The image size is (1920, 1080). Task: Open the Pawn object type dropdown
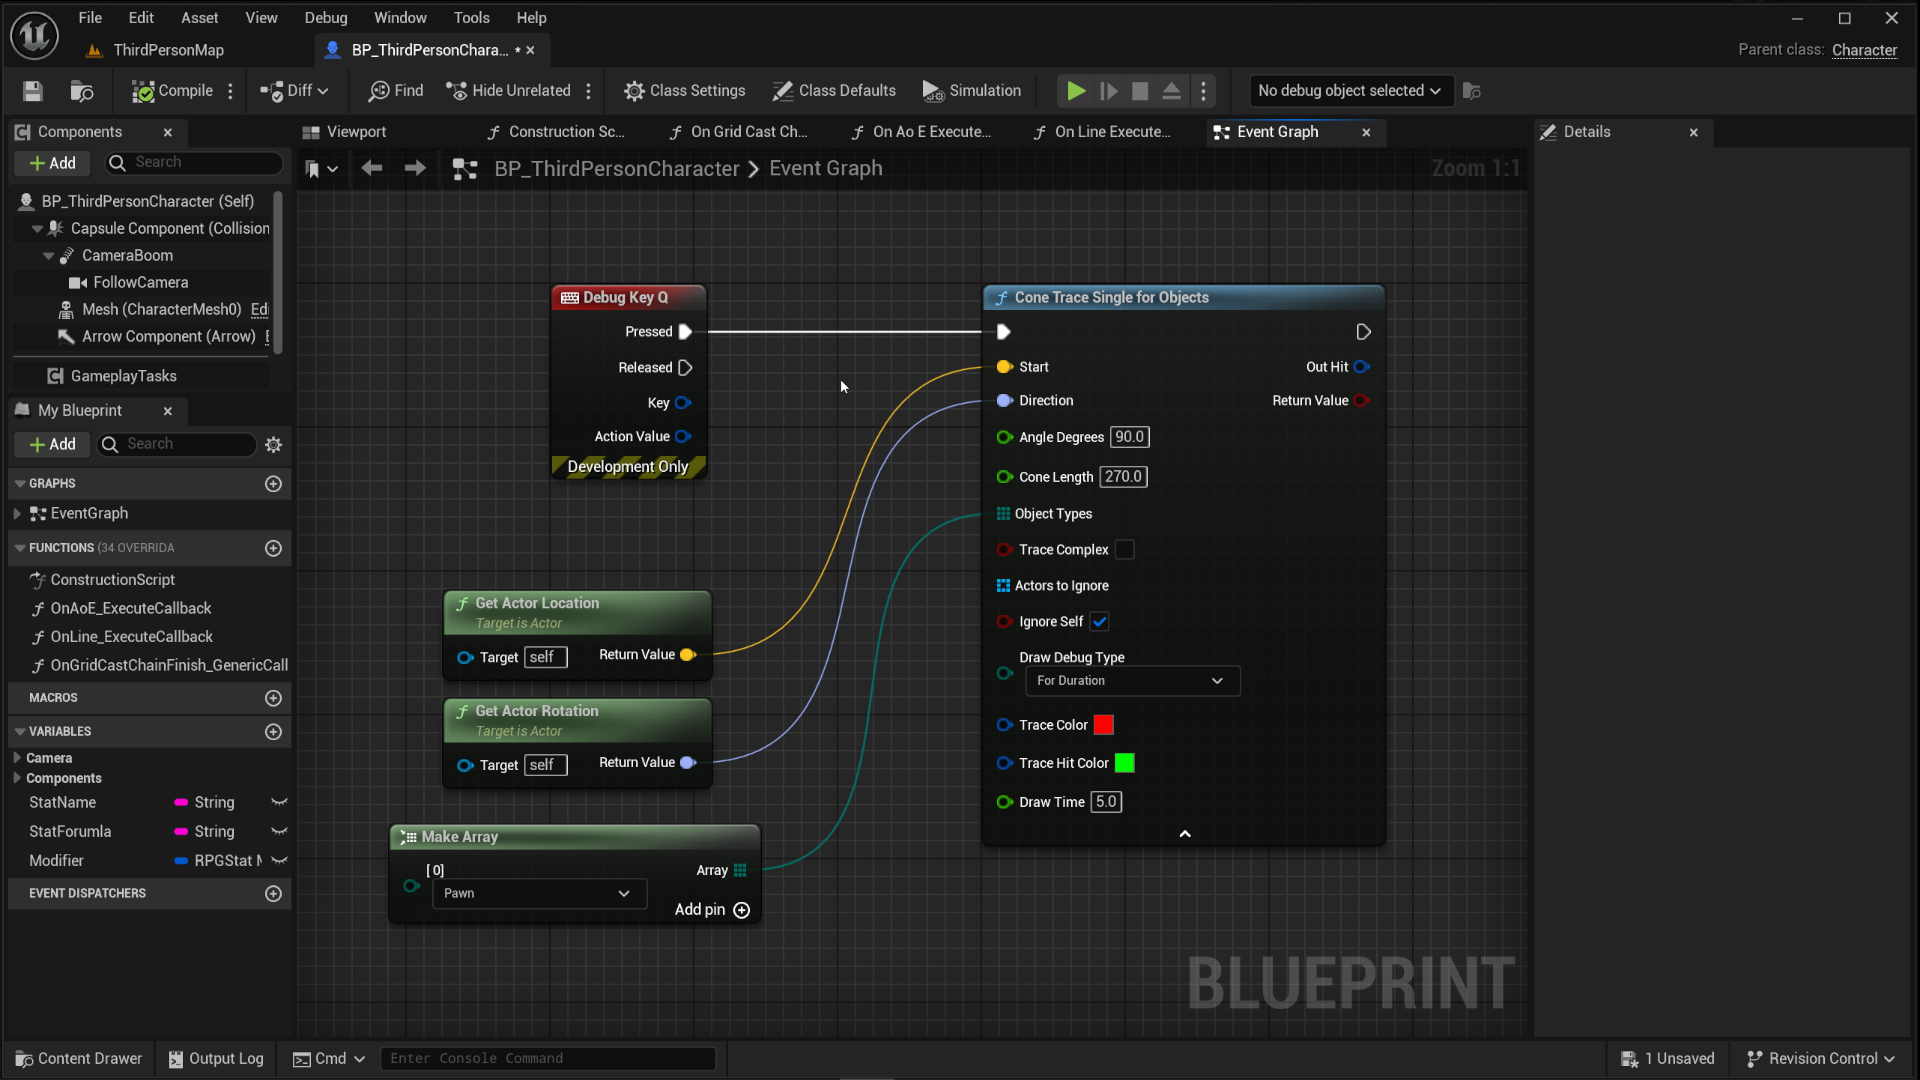[539, 894]
